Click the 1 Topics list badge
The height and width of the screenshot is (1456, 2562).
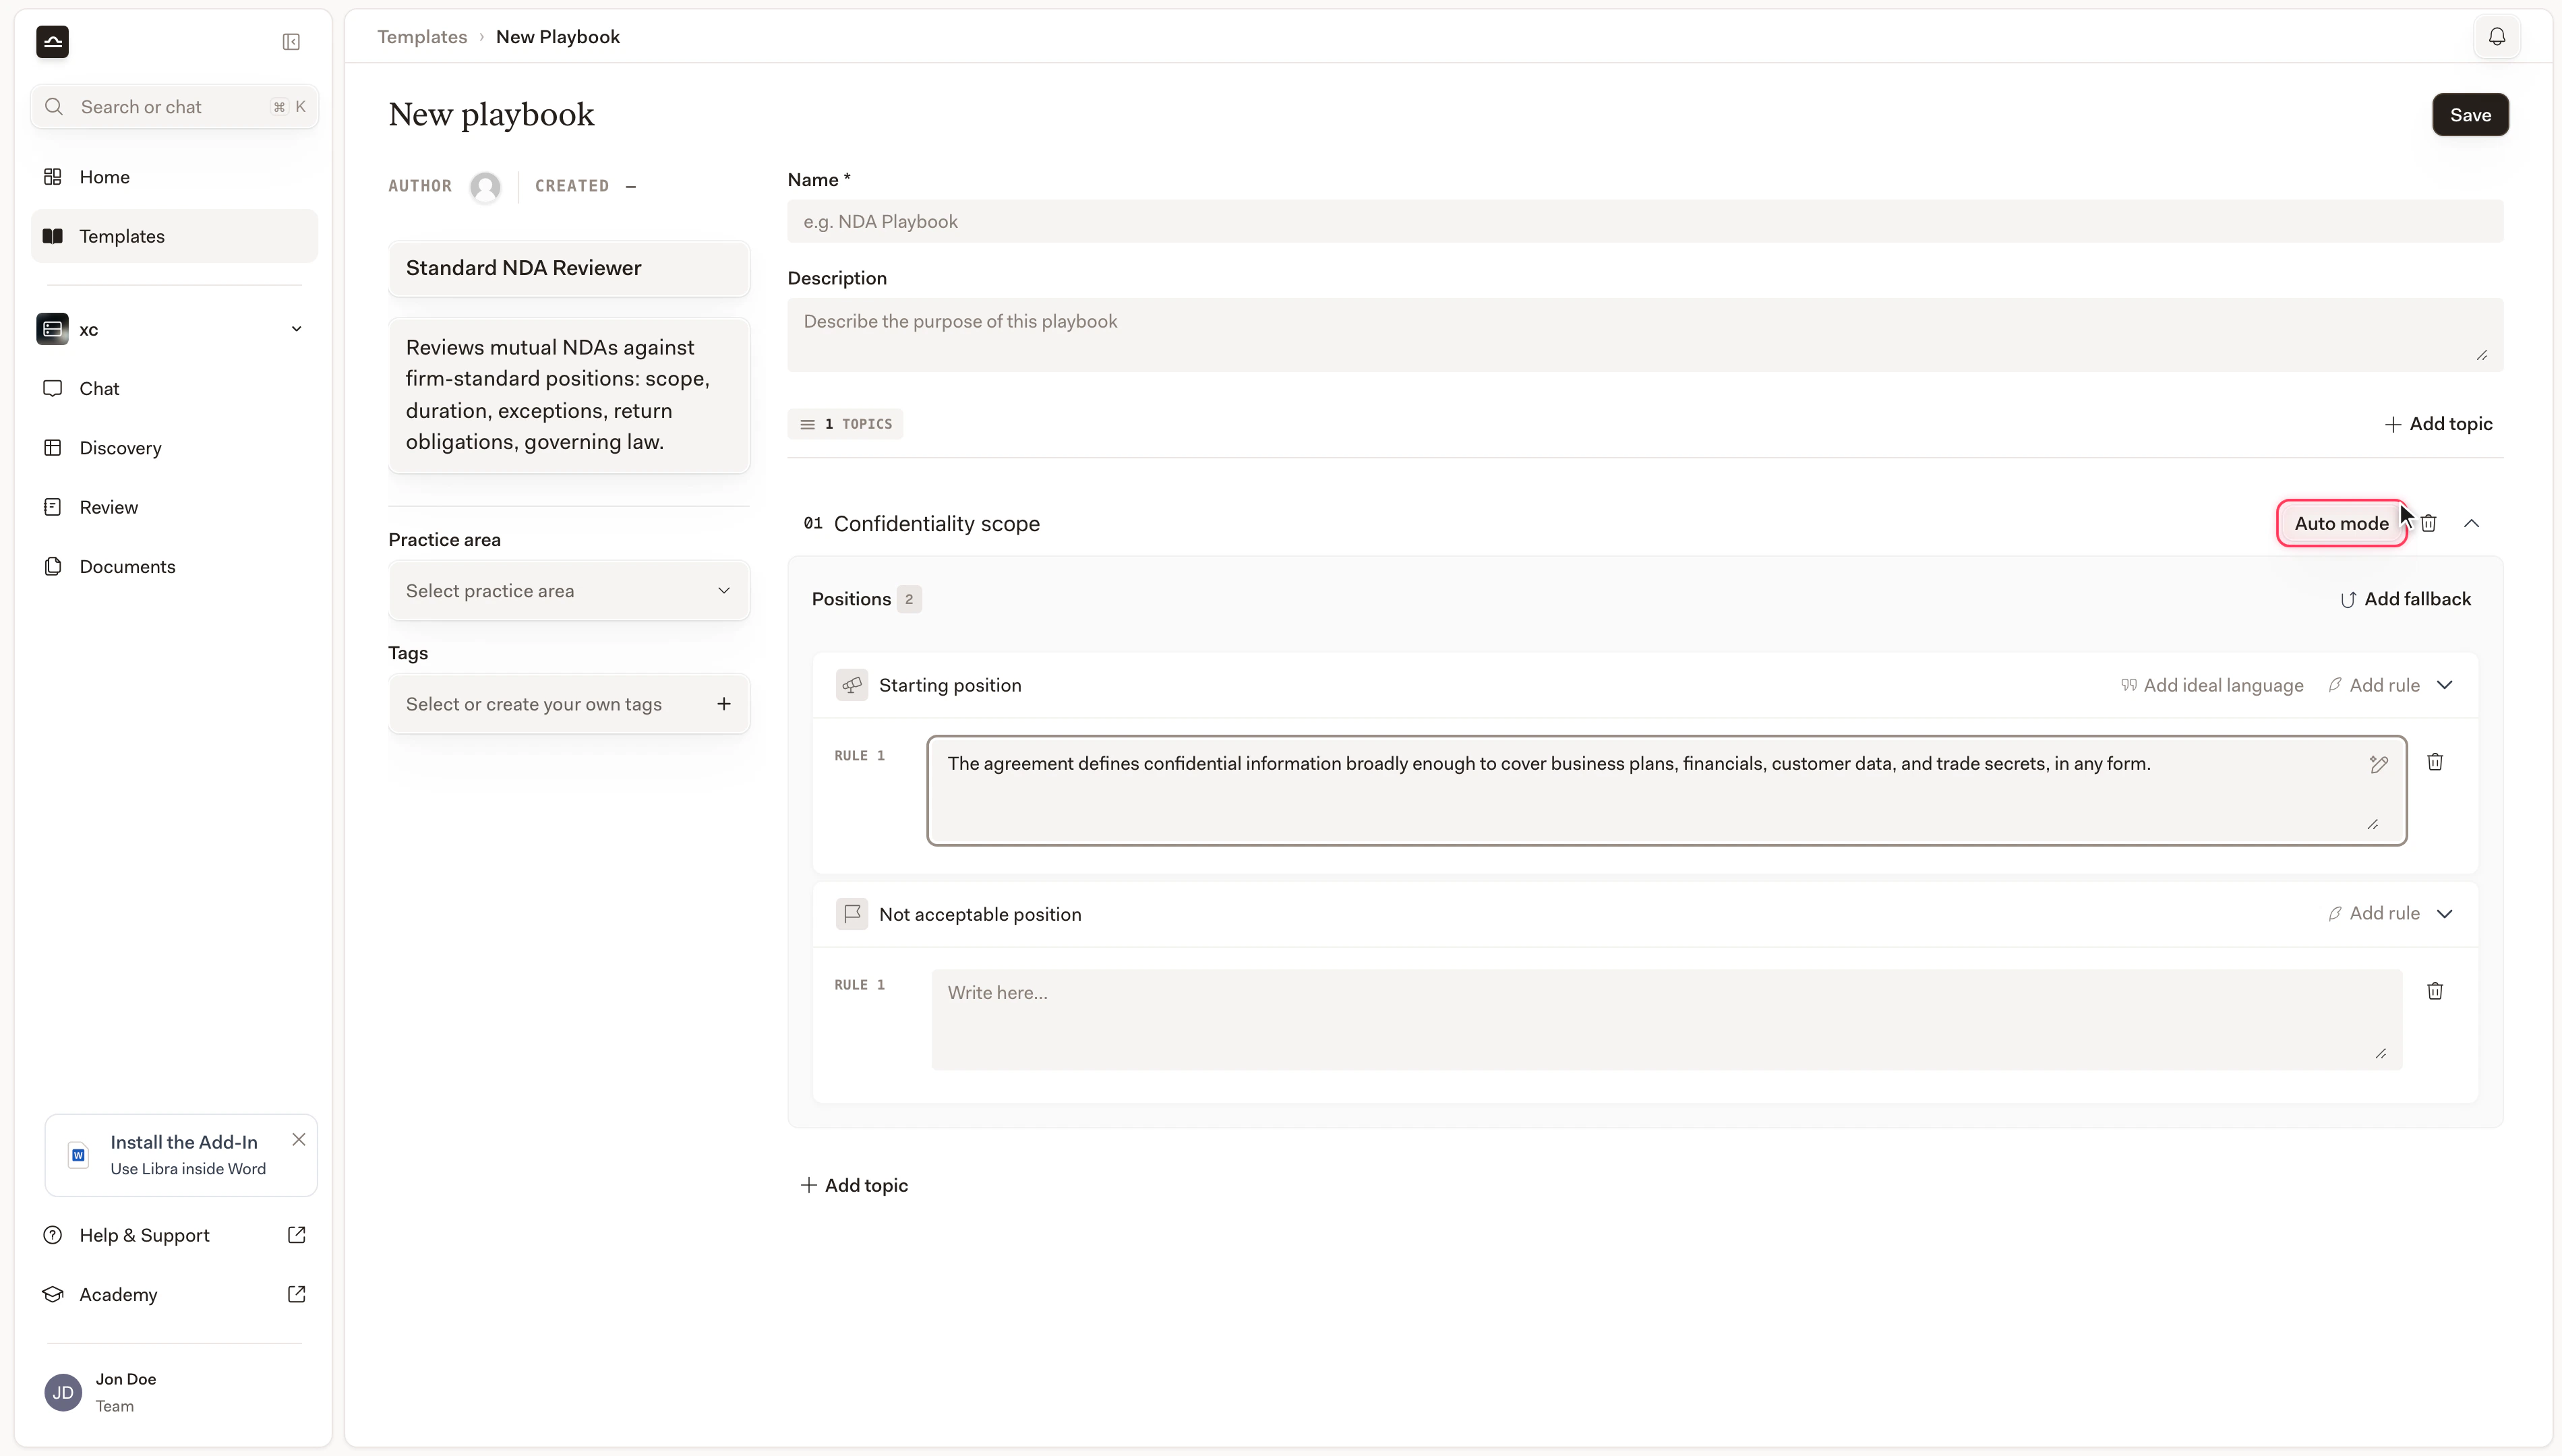845,424
